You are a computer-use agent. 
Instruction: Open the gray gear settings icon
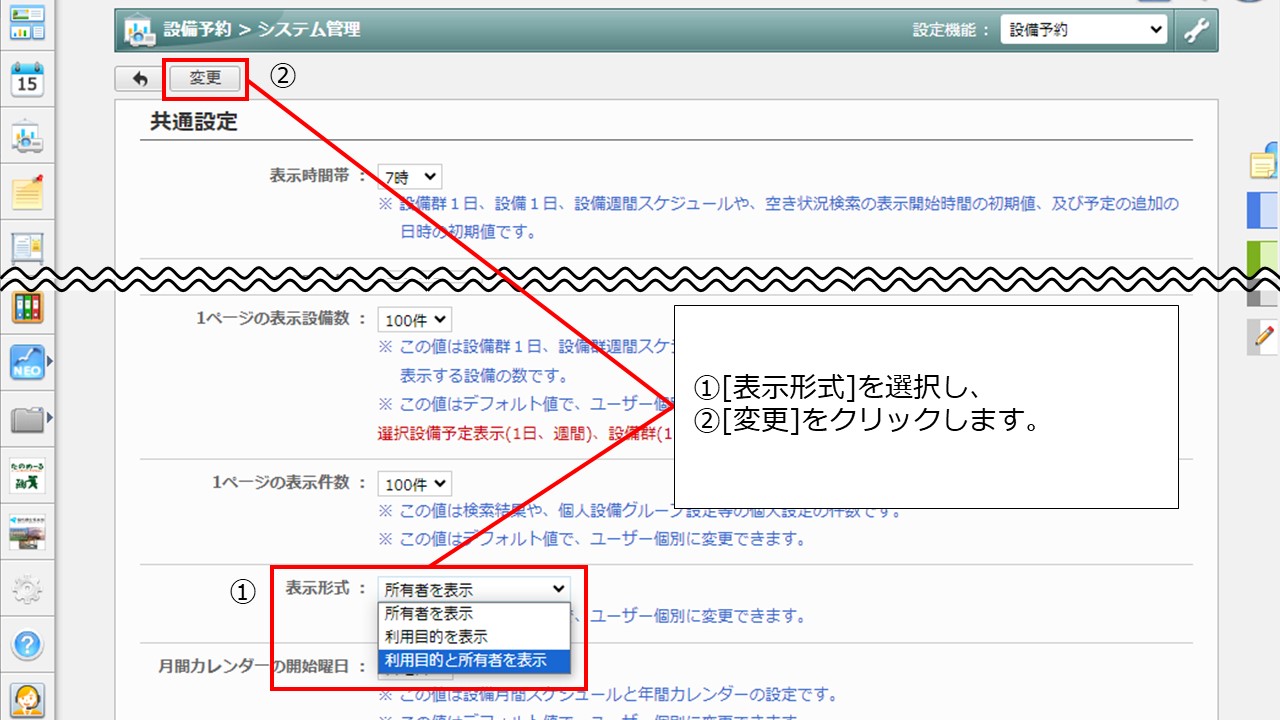(27, 591)
